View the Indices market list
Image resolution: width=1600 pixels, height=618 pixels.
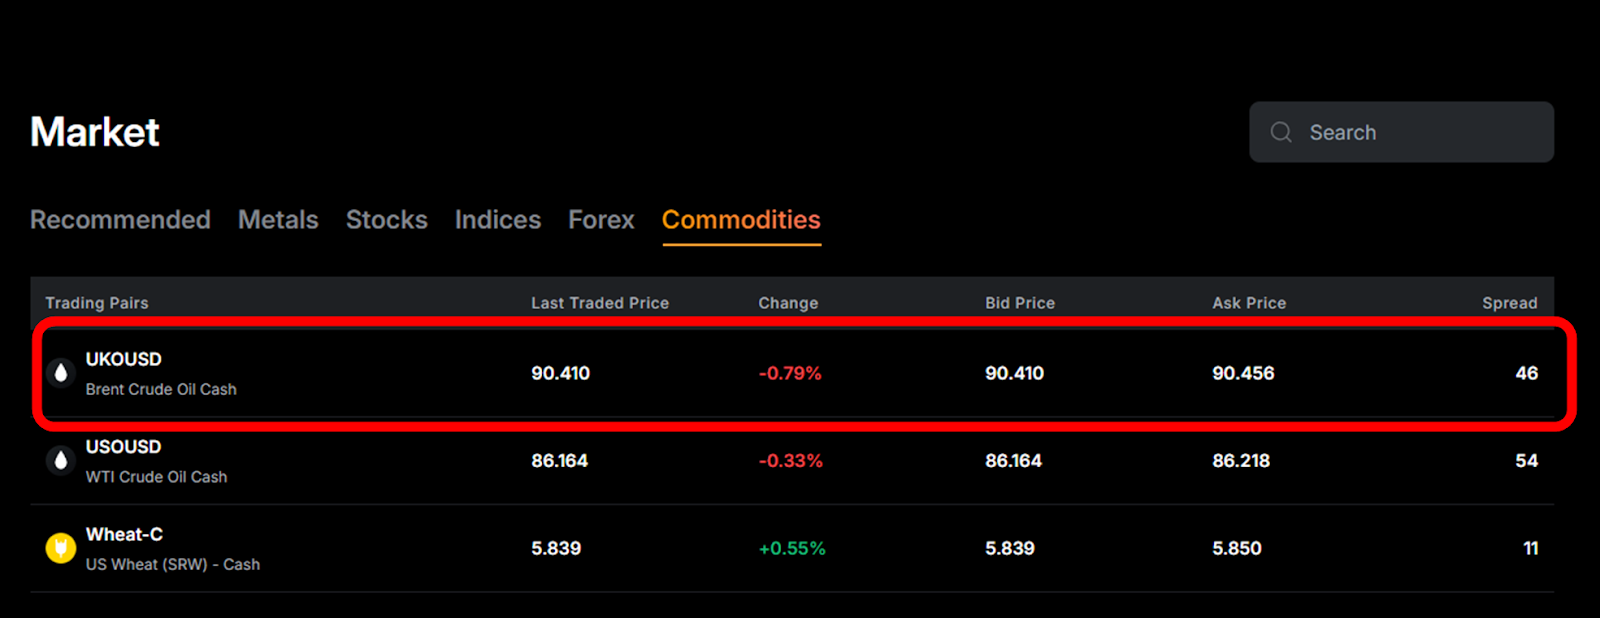[x=497, y=220]
